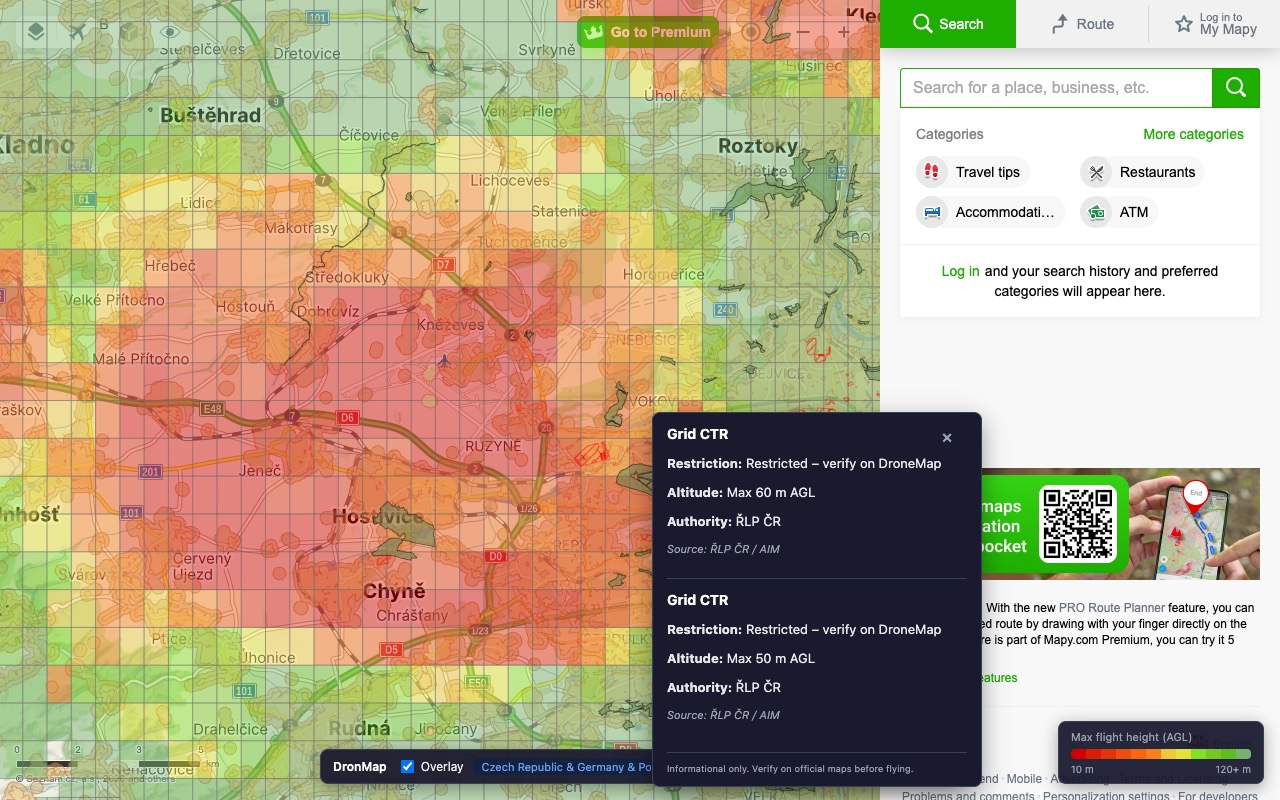Click the 240 road shield near Horoměřice
The height and width of the screenshot is (800, 1280).
coord(725,310)
